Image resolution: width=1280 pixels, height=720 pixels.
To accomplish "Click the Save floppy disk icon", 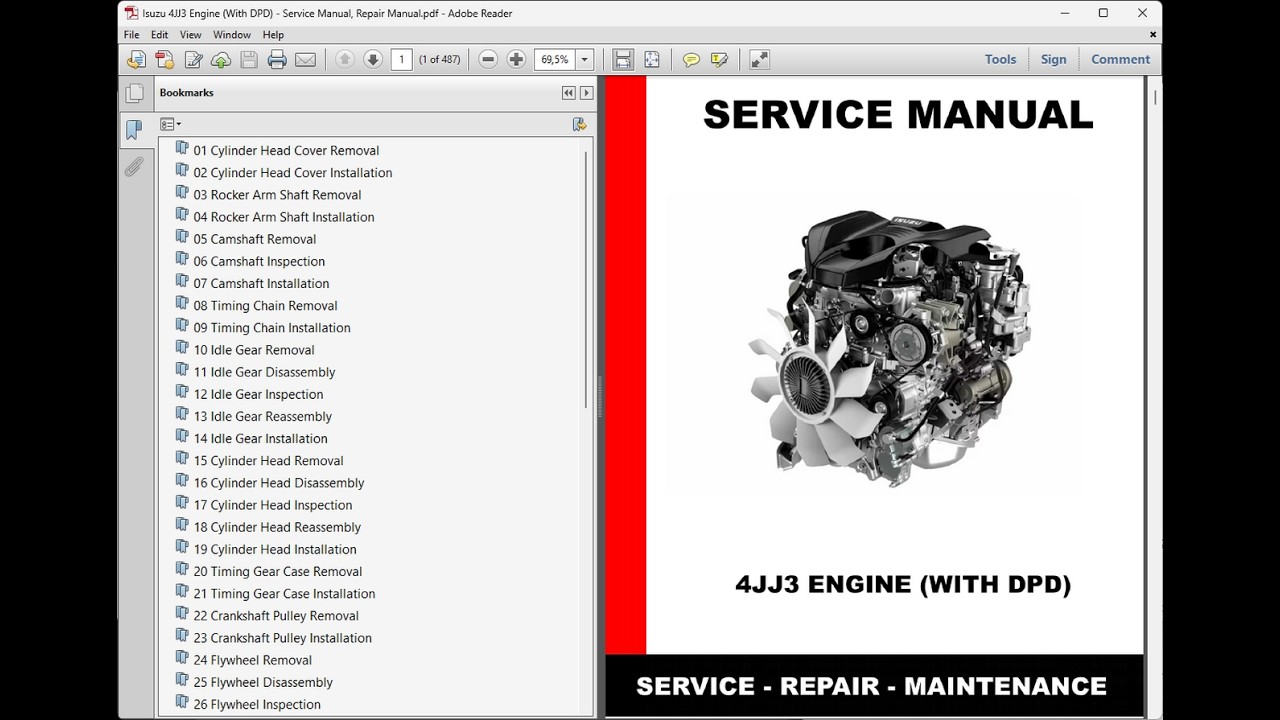I will coord(249,60).
